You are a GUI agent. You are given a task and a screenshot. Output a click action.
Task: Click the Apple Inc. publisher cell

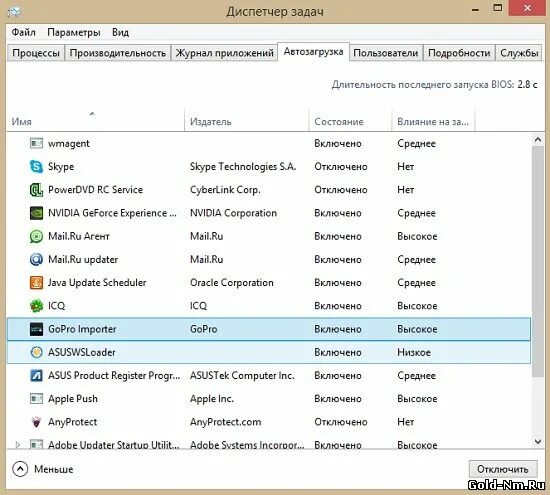212,399
